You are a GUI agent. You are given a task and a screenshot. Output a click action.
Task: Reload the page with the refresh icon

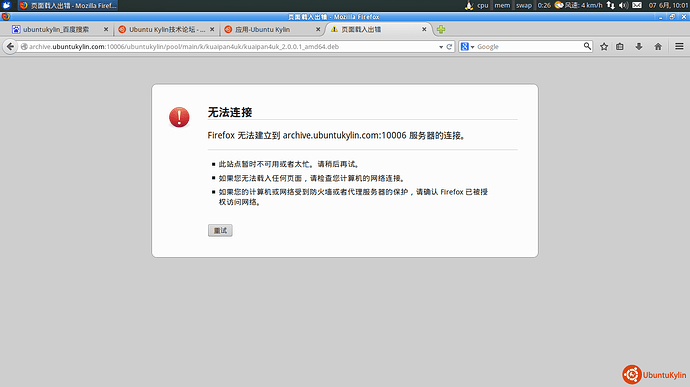pyautogui.click(x=449, y=47)
